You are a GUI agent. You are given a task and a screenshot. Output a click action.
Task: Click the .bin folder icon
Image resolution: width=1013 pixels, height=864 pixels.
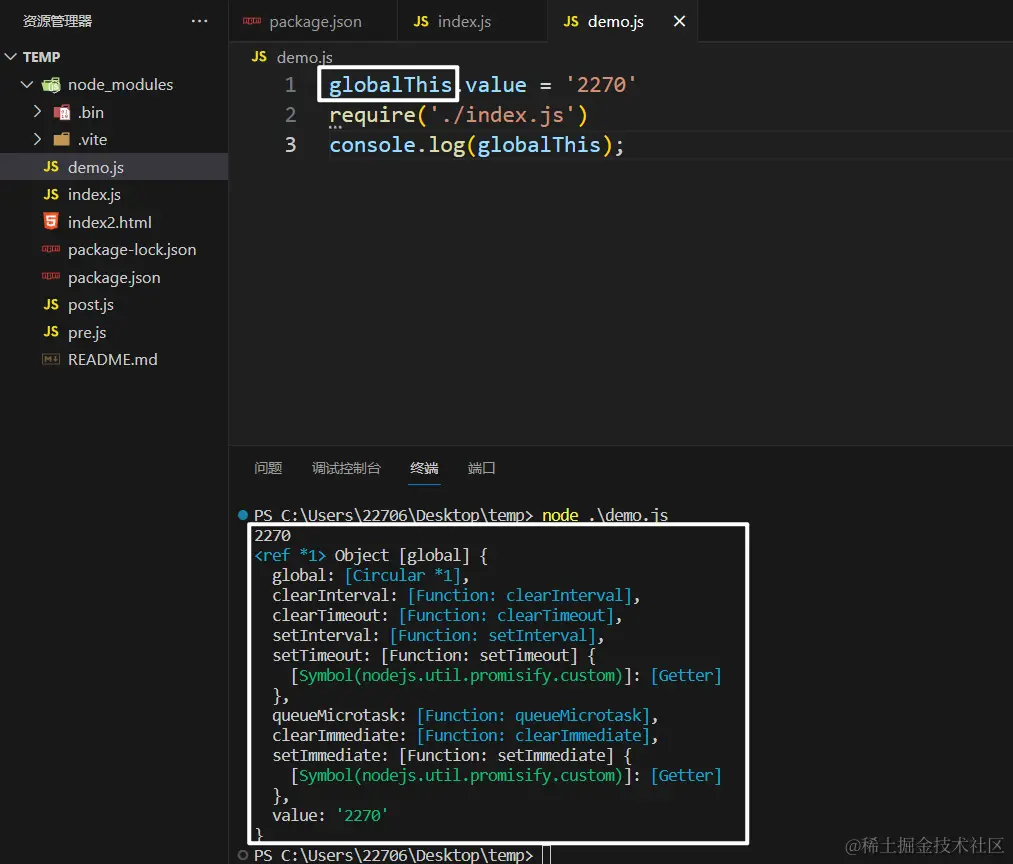click(x=62, y=112)
